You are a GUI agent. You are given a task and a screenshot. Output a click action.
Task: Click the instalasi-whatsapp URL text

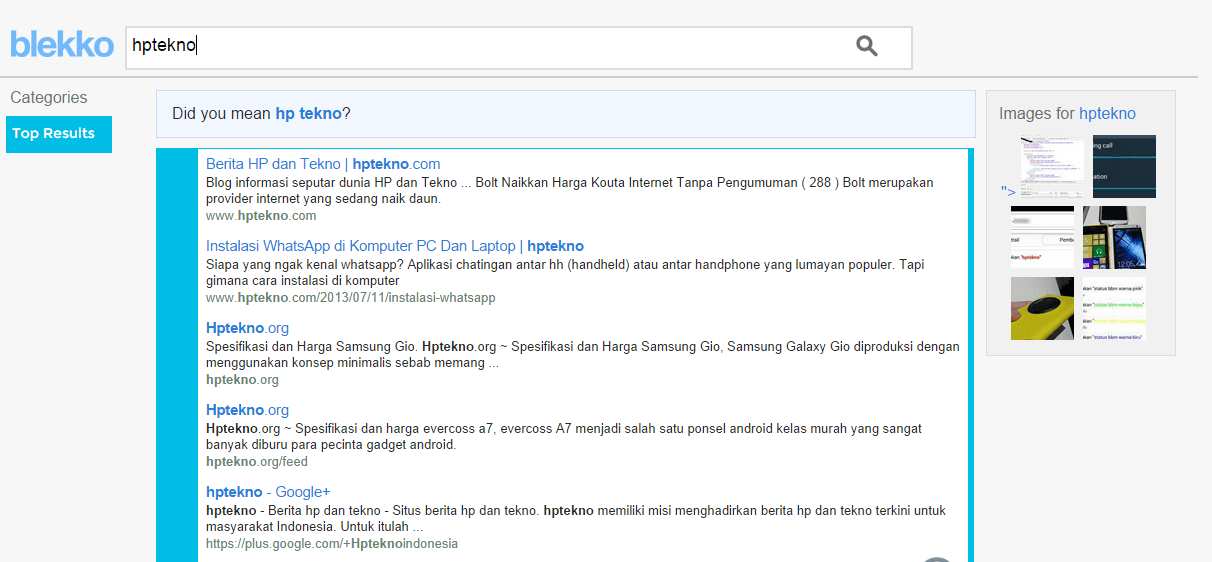[x=350, y=298]
